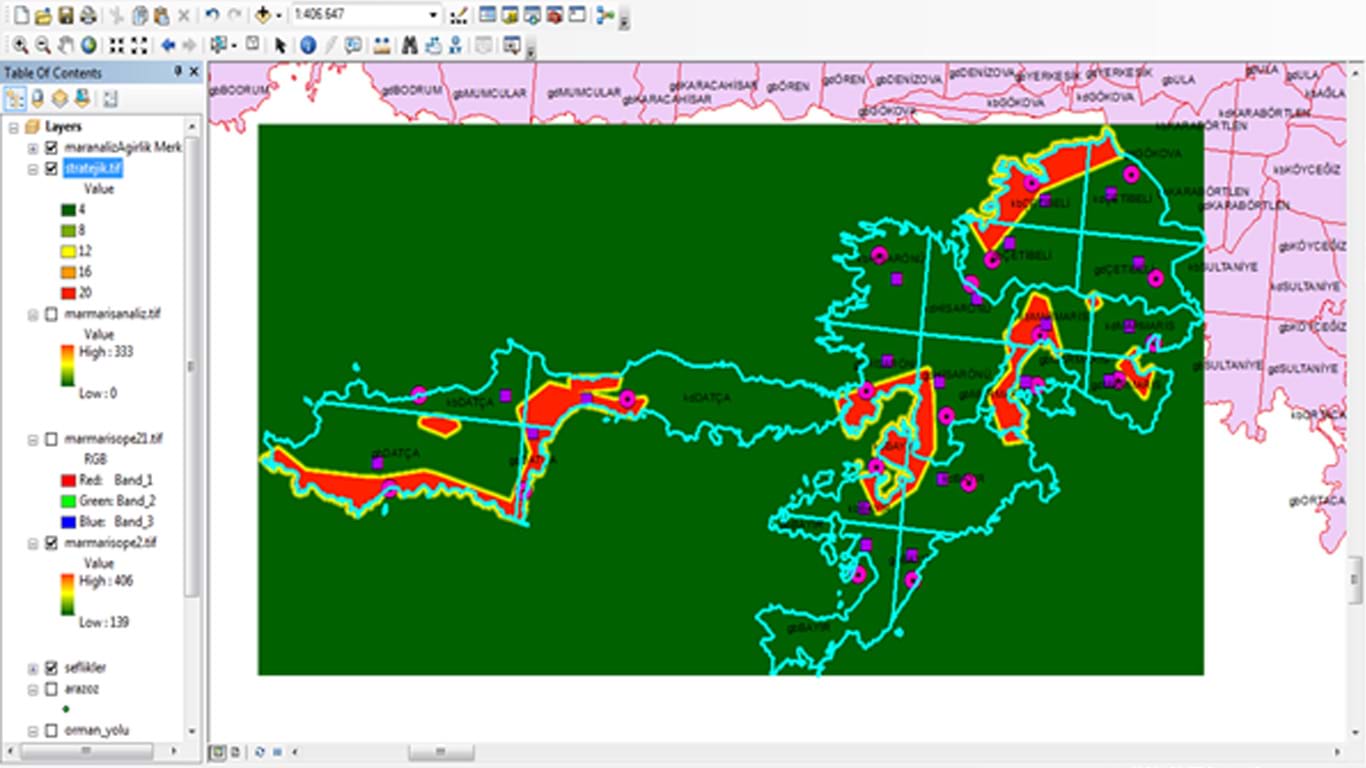Choose the Identify info tool
This screenshot has width=1366, height=768.
[x=307, y=45]
